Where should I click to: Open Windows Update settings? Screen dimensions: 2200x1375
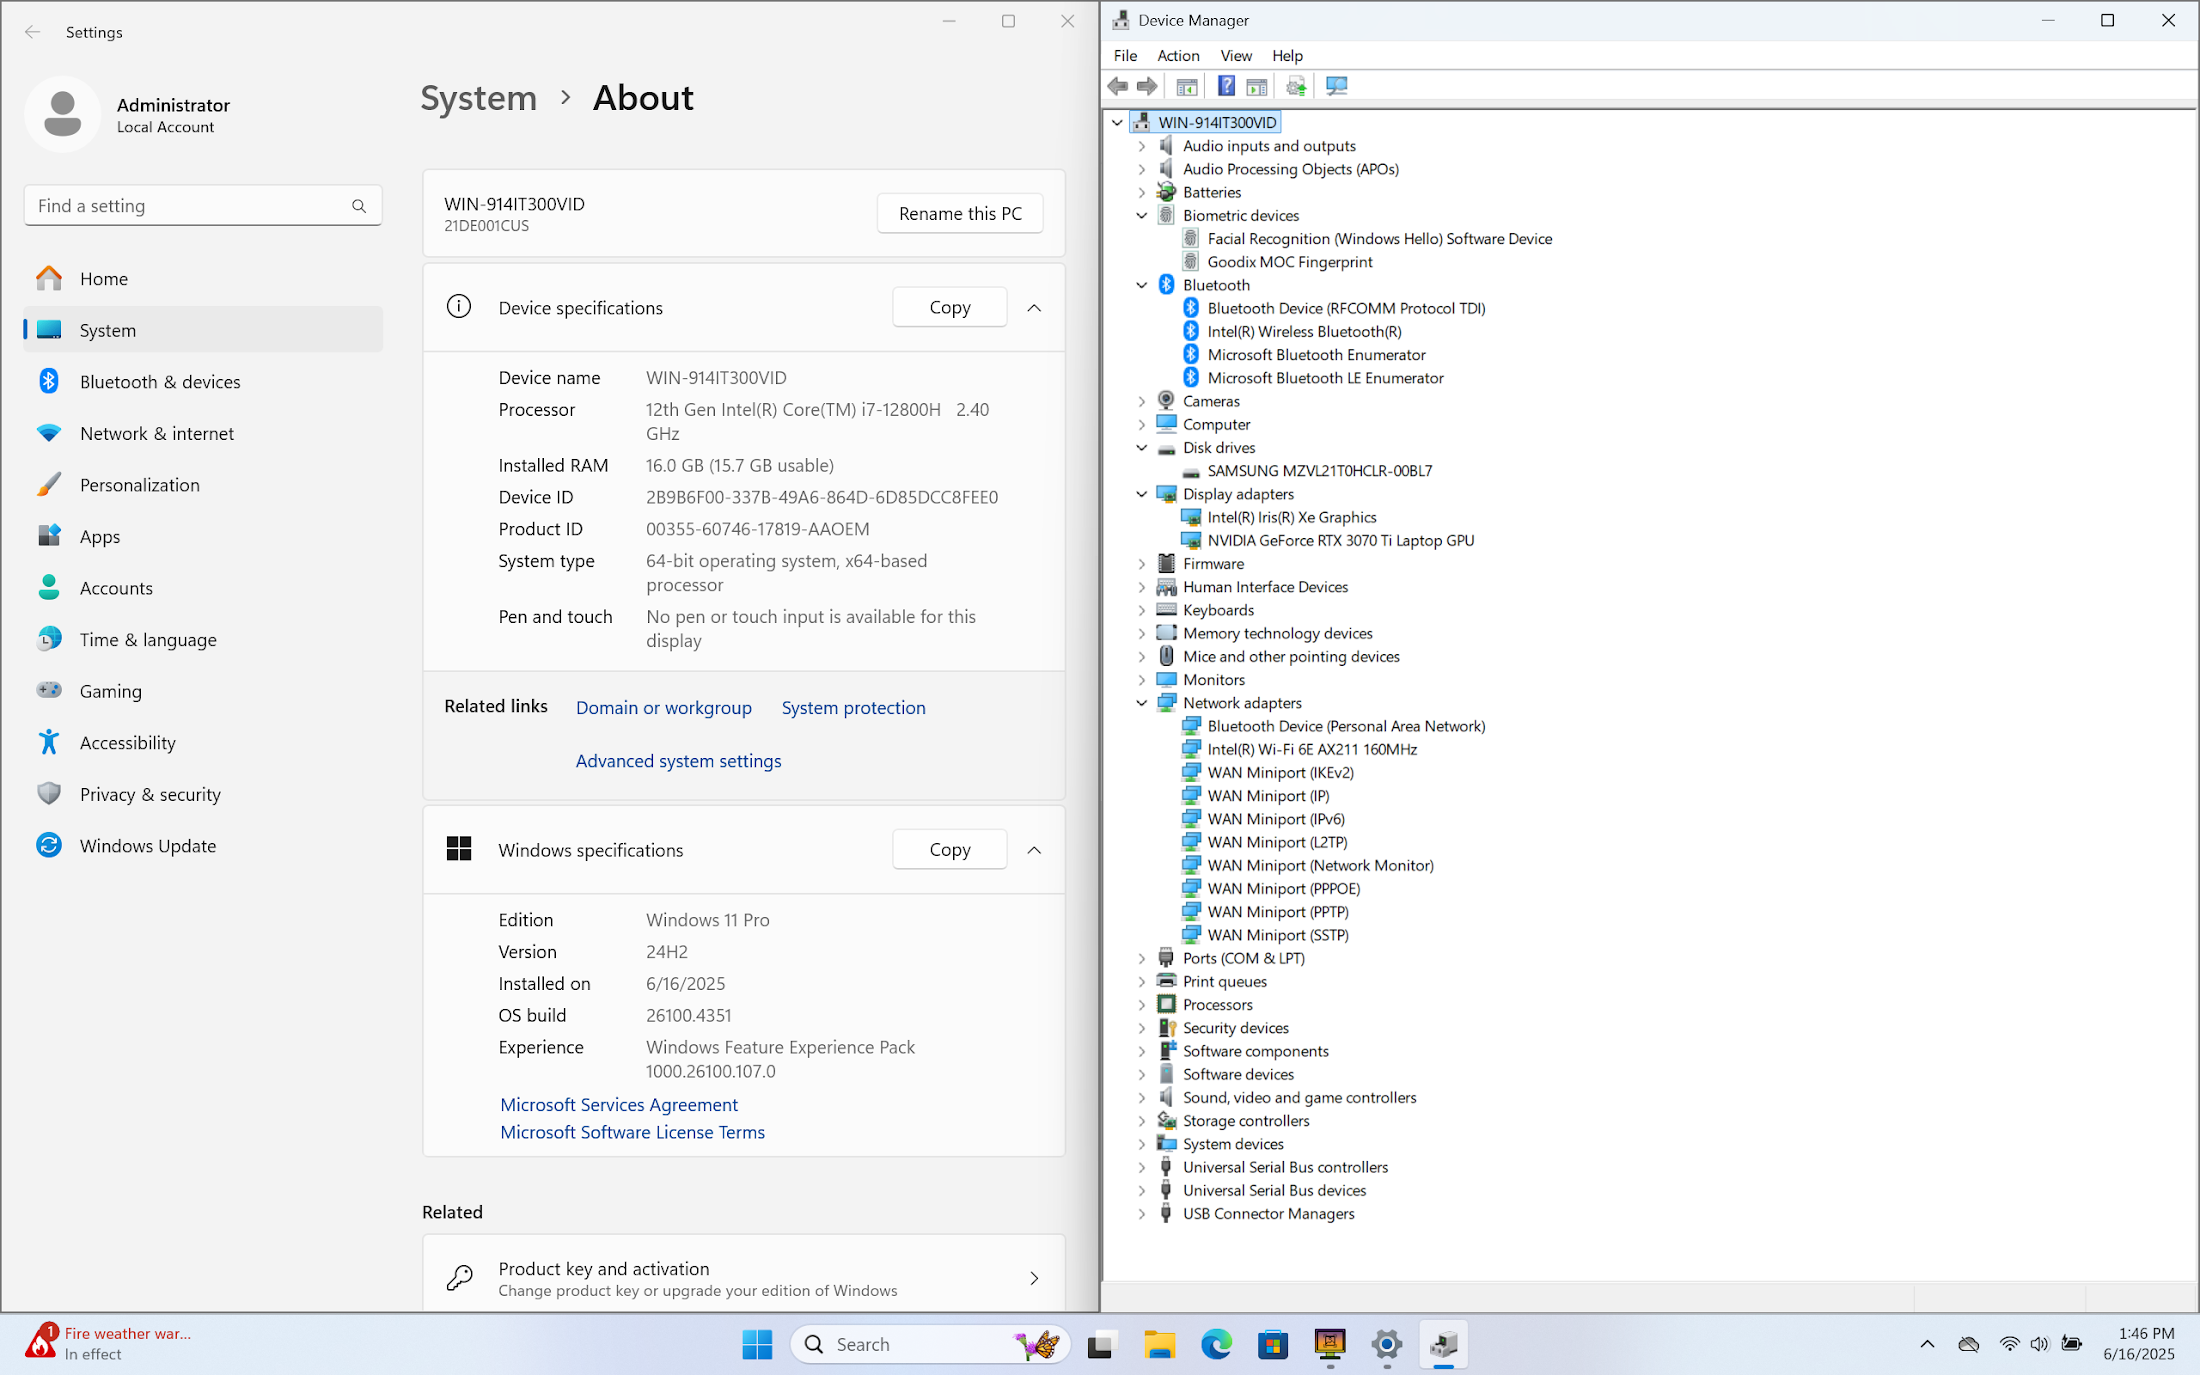(x=203, y=845)
